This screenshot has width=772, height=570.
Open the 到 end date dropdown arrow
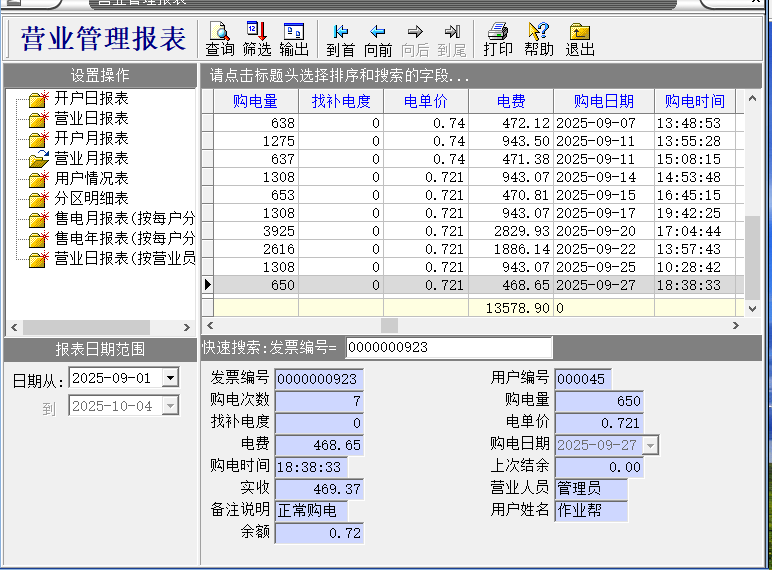[x=170, y=406]
